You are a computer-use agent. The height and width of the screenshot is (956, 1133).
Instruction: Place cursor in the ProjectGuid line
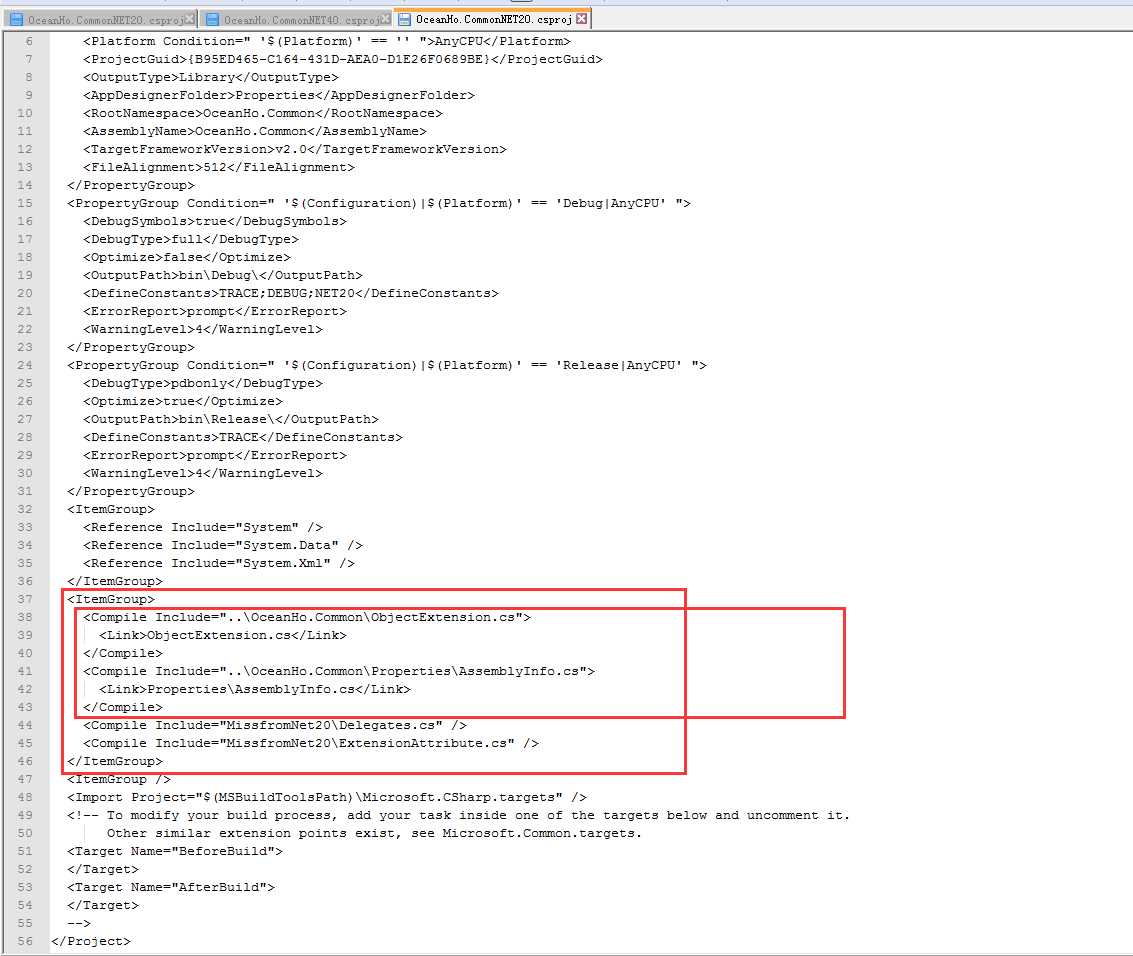[x=343, y=59]
